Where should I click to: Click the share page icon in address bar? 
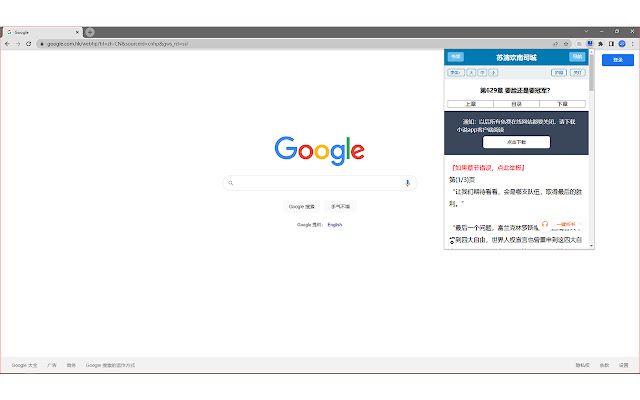pos(556,44)
